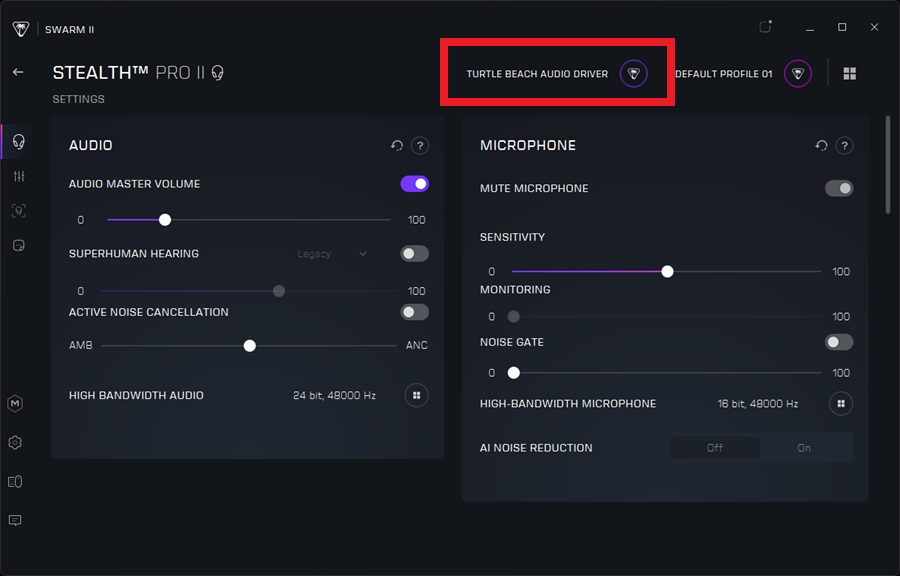The width and height of the screenshot is (900, 576).
Task: Click the STEALTH PRO II title
Action: (129, 73)
